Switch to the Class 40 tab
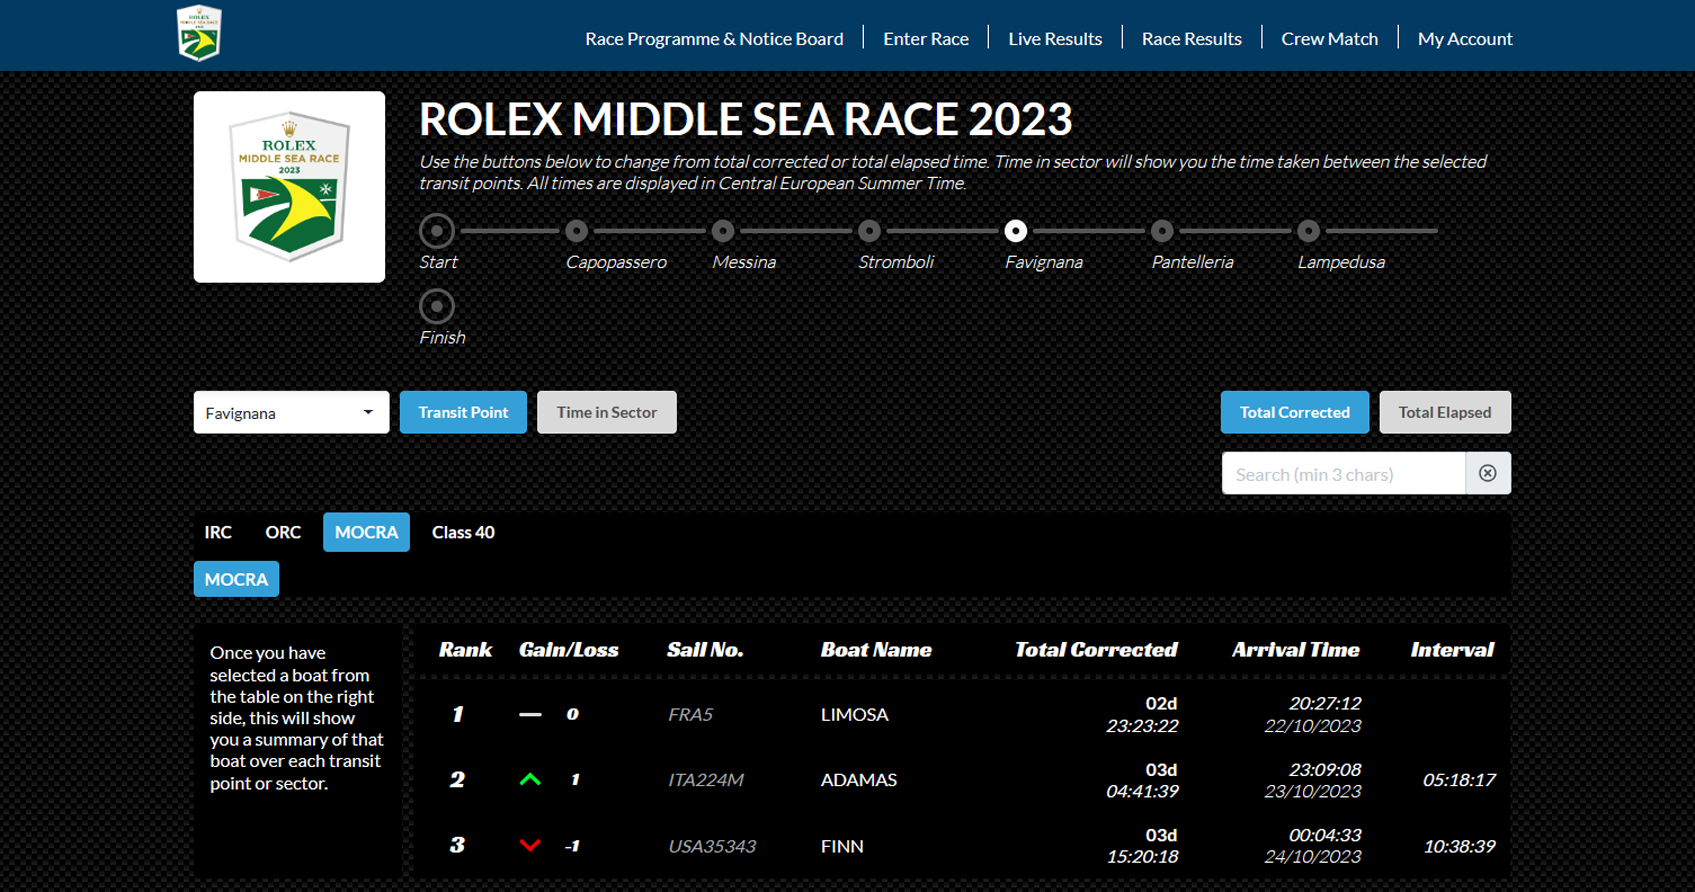Viewport: 1695px width, 892px height. pos(463,532)
